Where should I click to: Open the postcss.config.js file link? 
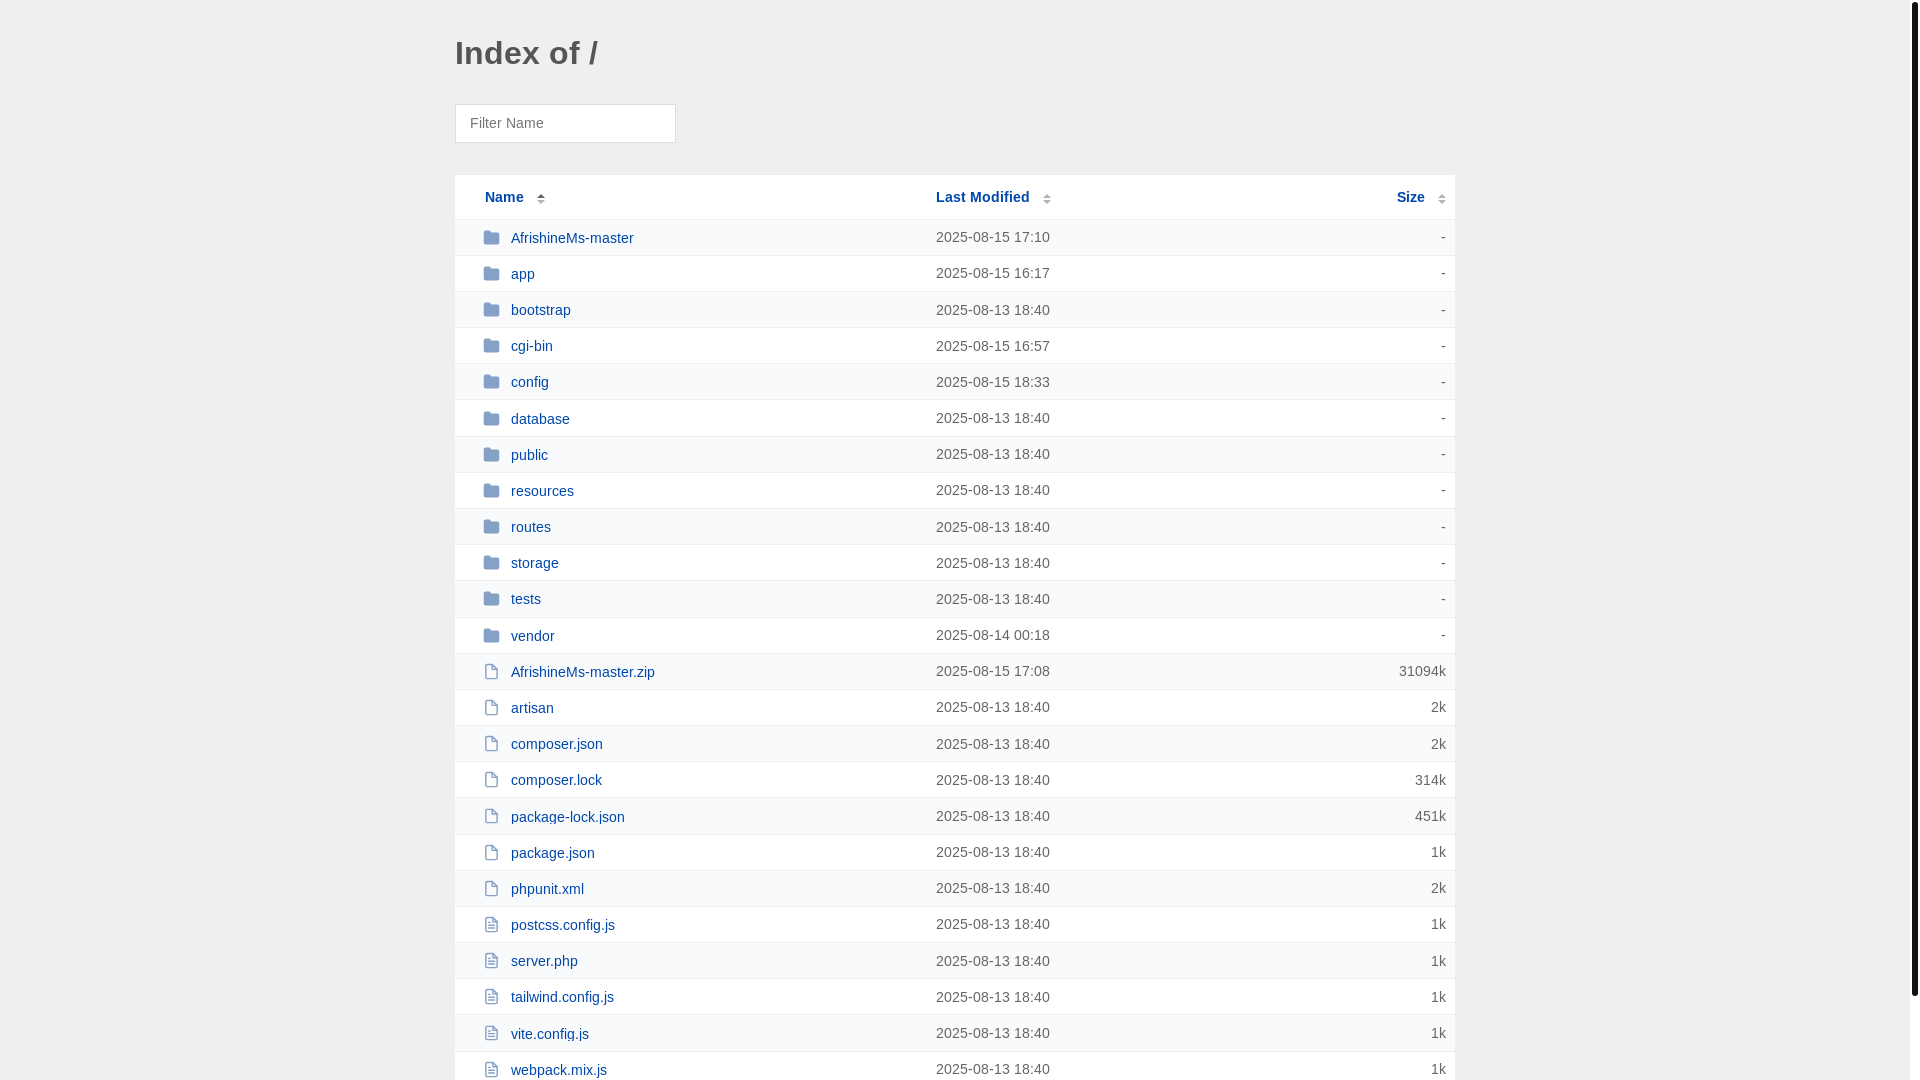[563, 925]
